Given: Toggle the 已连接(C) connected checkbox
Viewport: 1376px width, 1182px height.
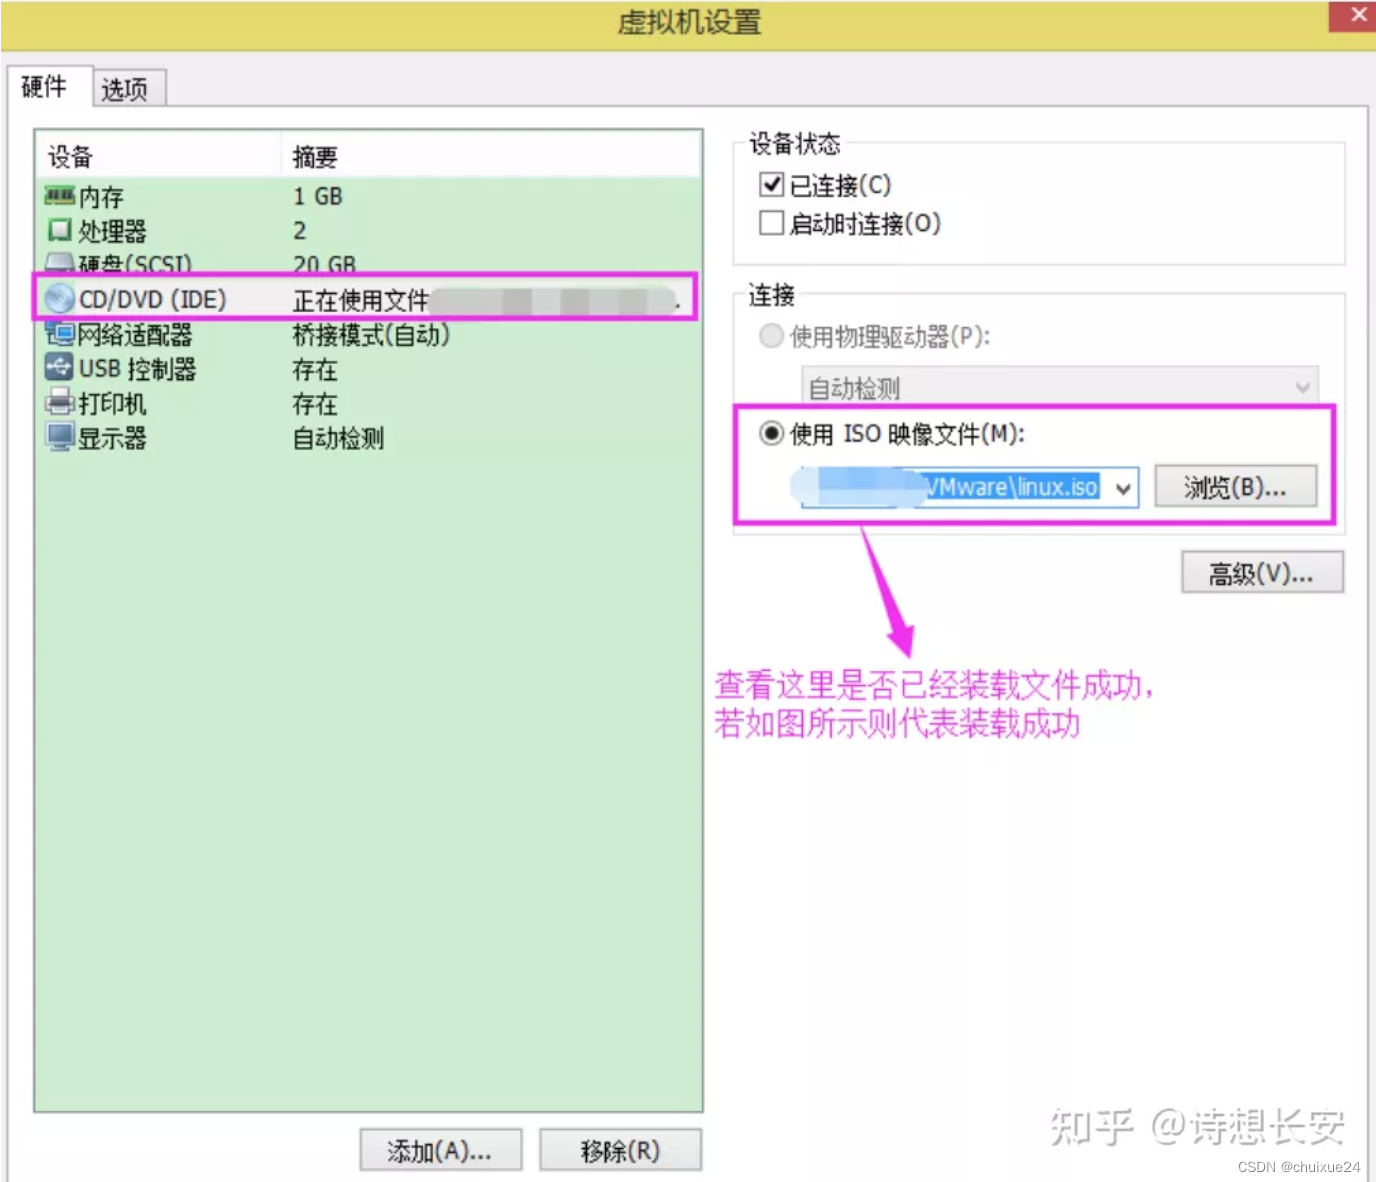Looking at the screenshot, I should click(x=771, y=184).
